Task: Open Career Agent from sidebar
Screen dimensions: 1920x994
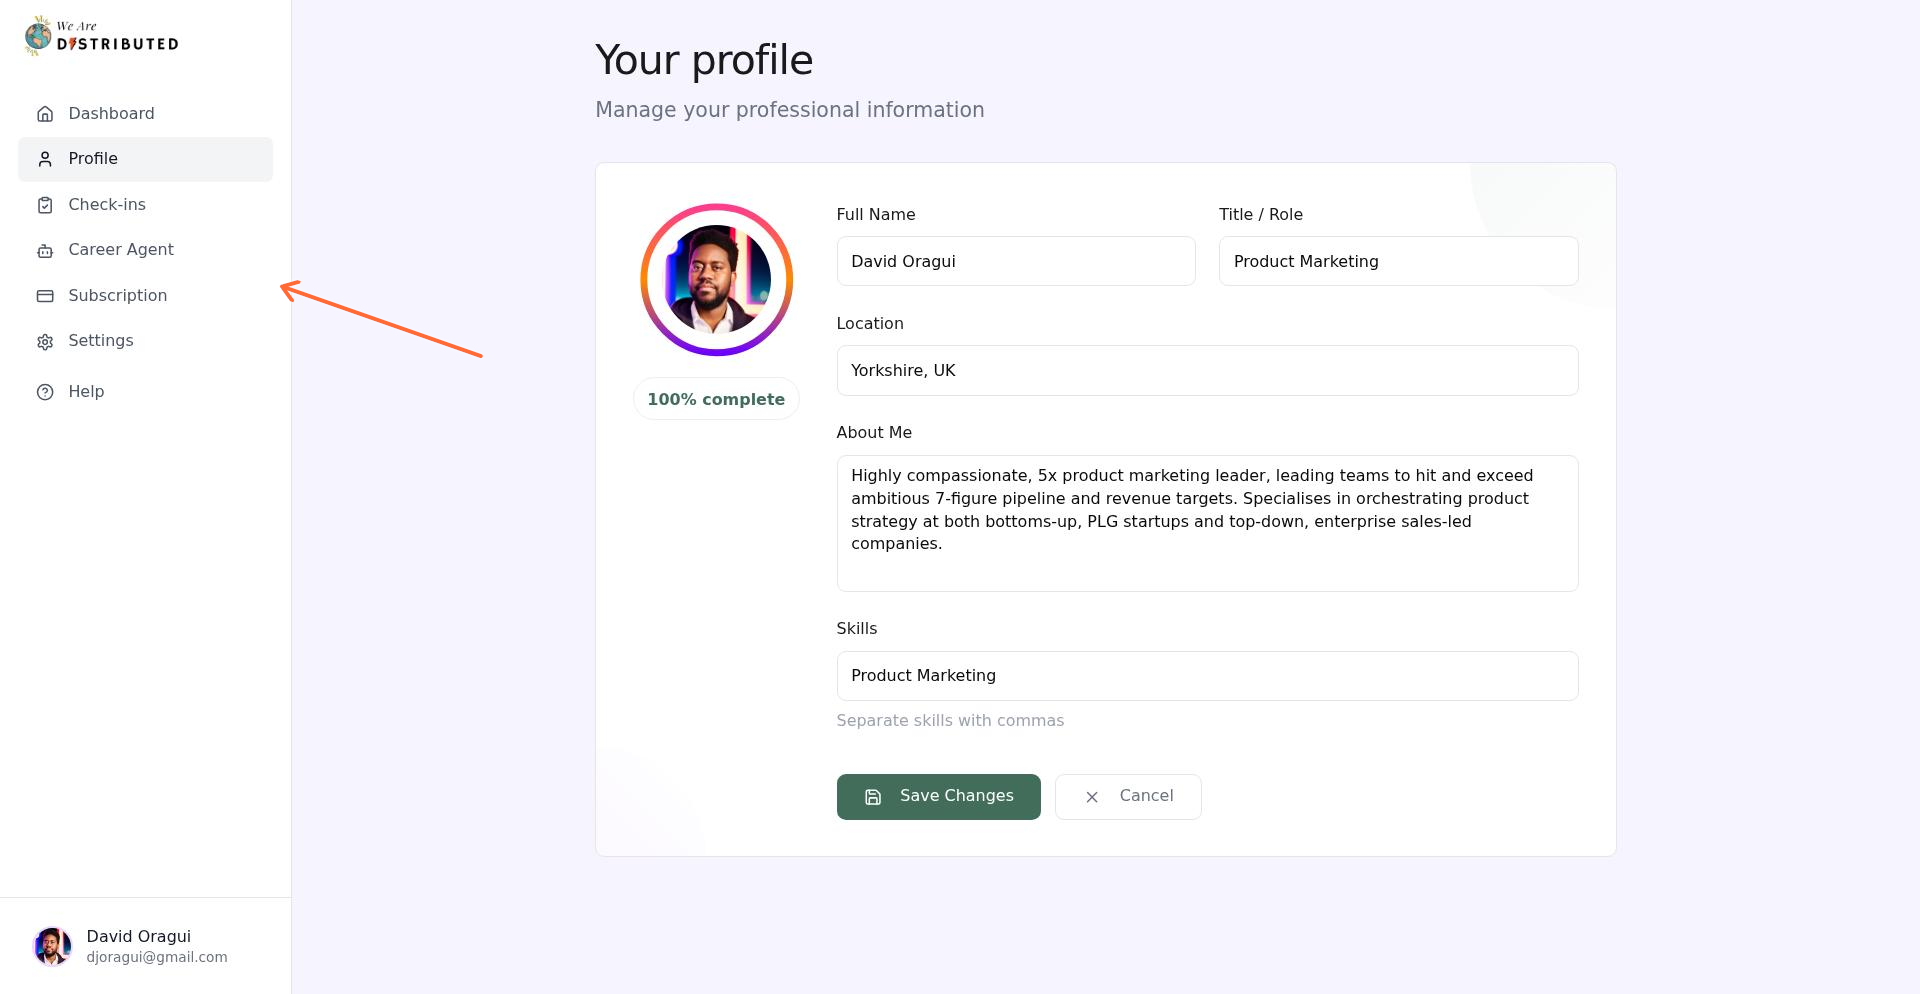Action: point(121,250)
